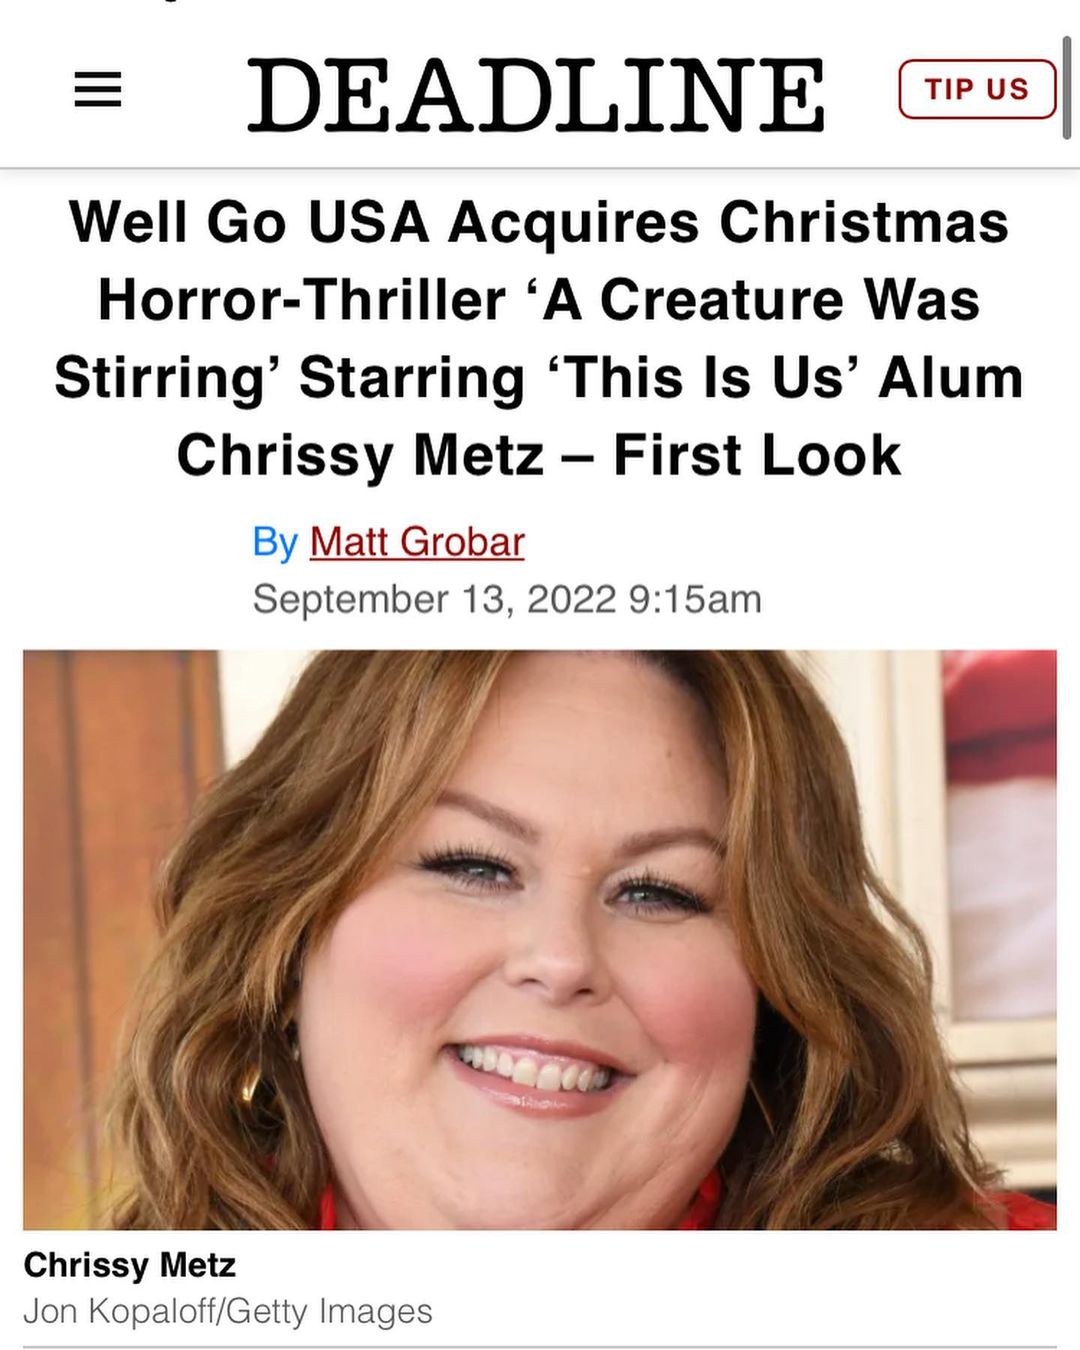Click the Jon Kopaloff/Getty Images photo credit
Screen dimensions: 1080x1350
point(227,1311)
